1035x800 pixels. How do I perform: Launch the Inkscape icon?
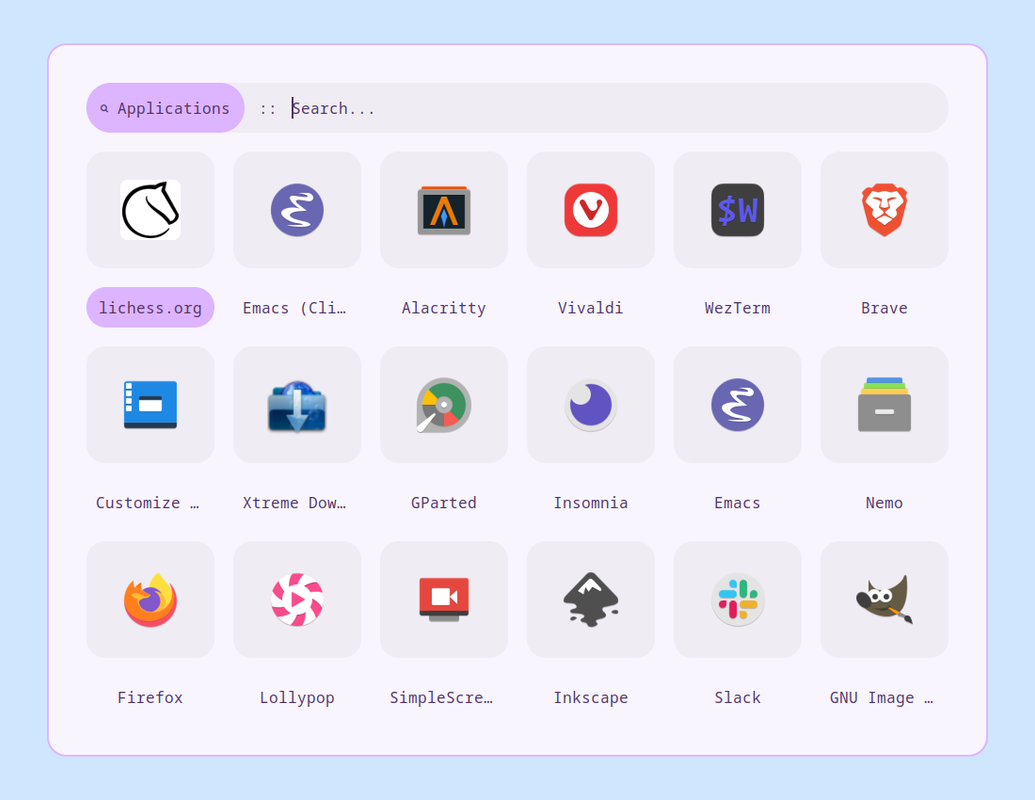591,599
